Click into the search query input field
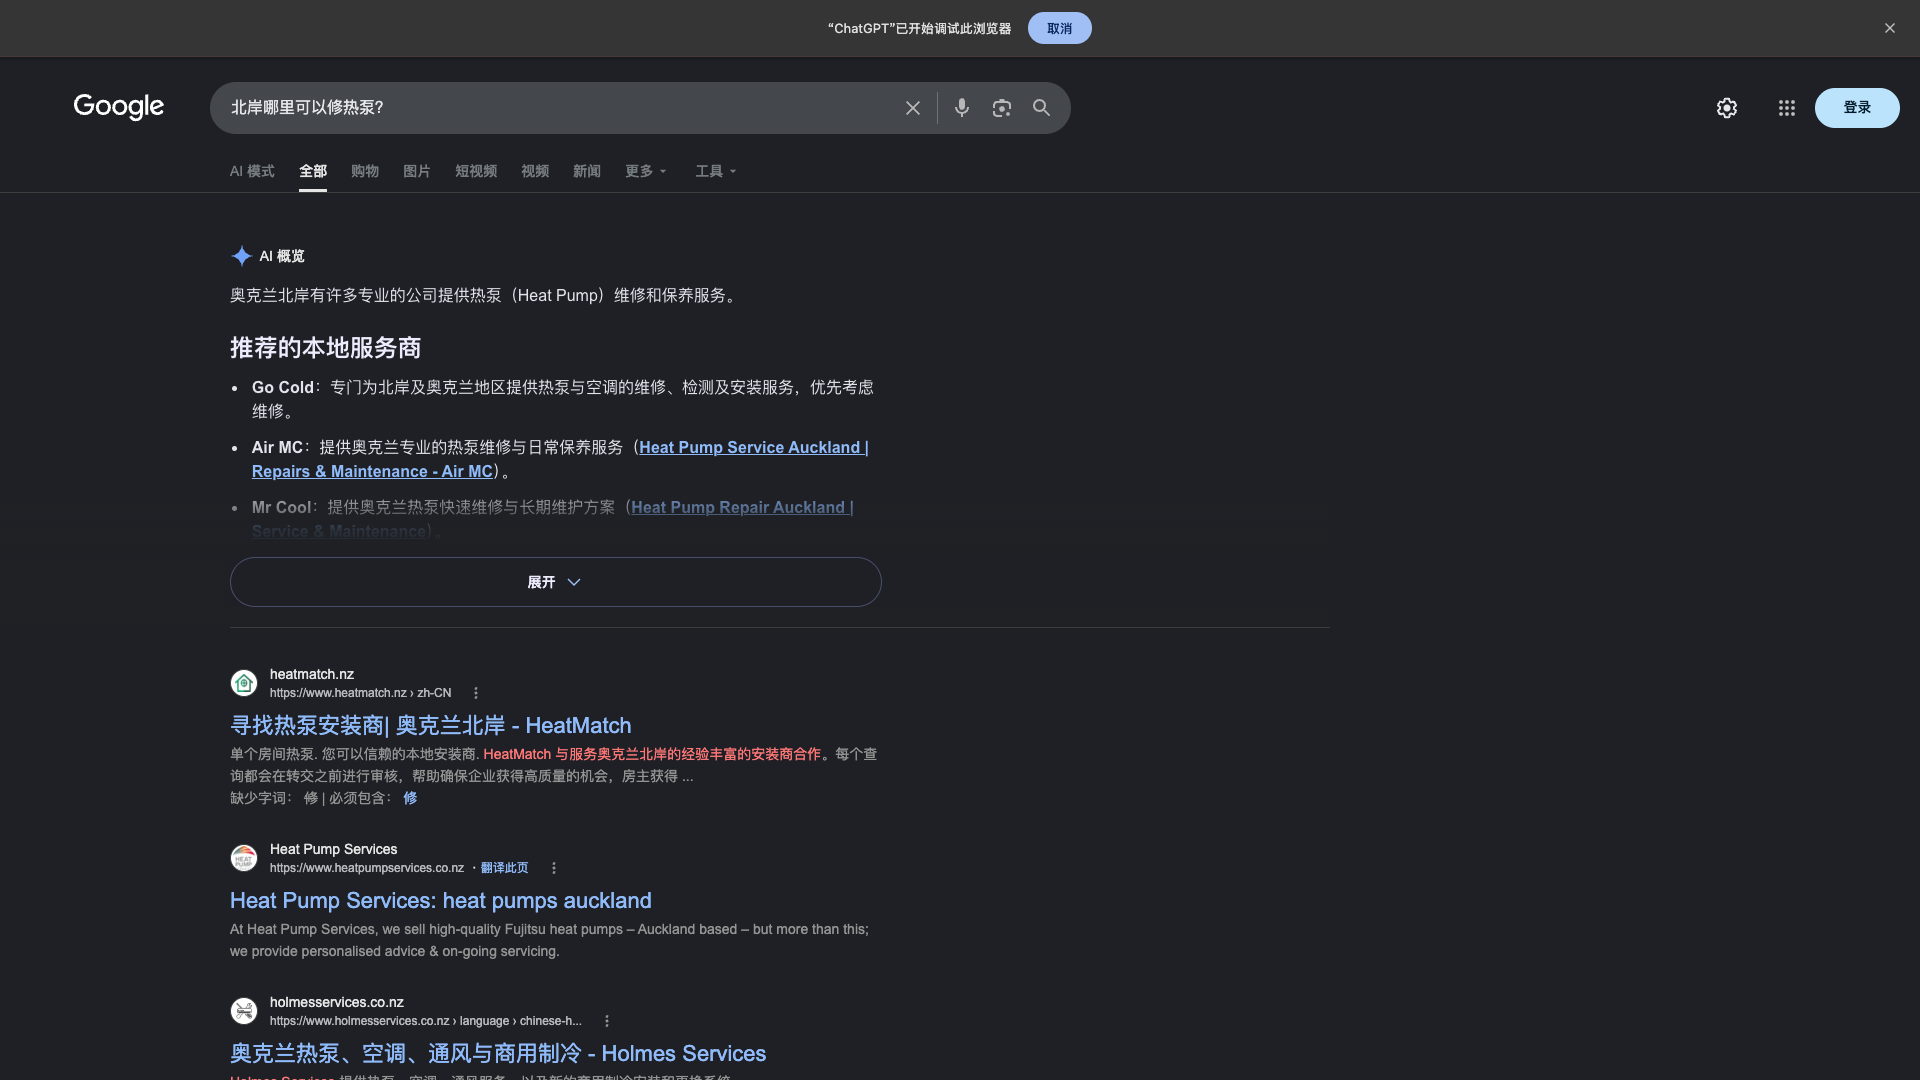The image size is (1920, 1080). pos(555,108)
